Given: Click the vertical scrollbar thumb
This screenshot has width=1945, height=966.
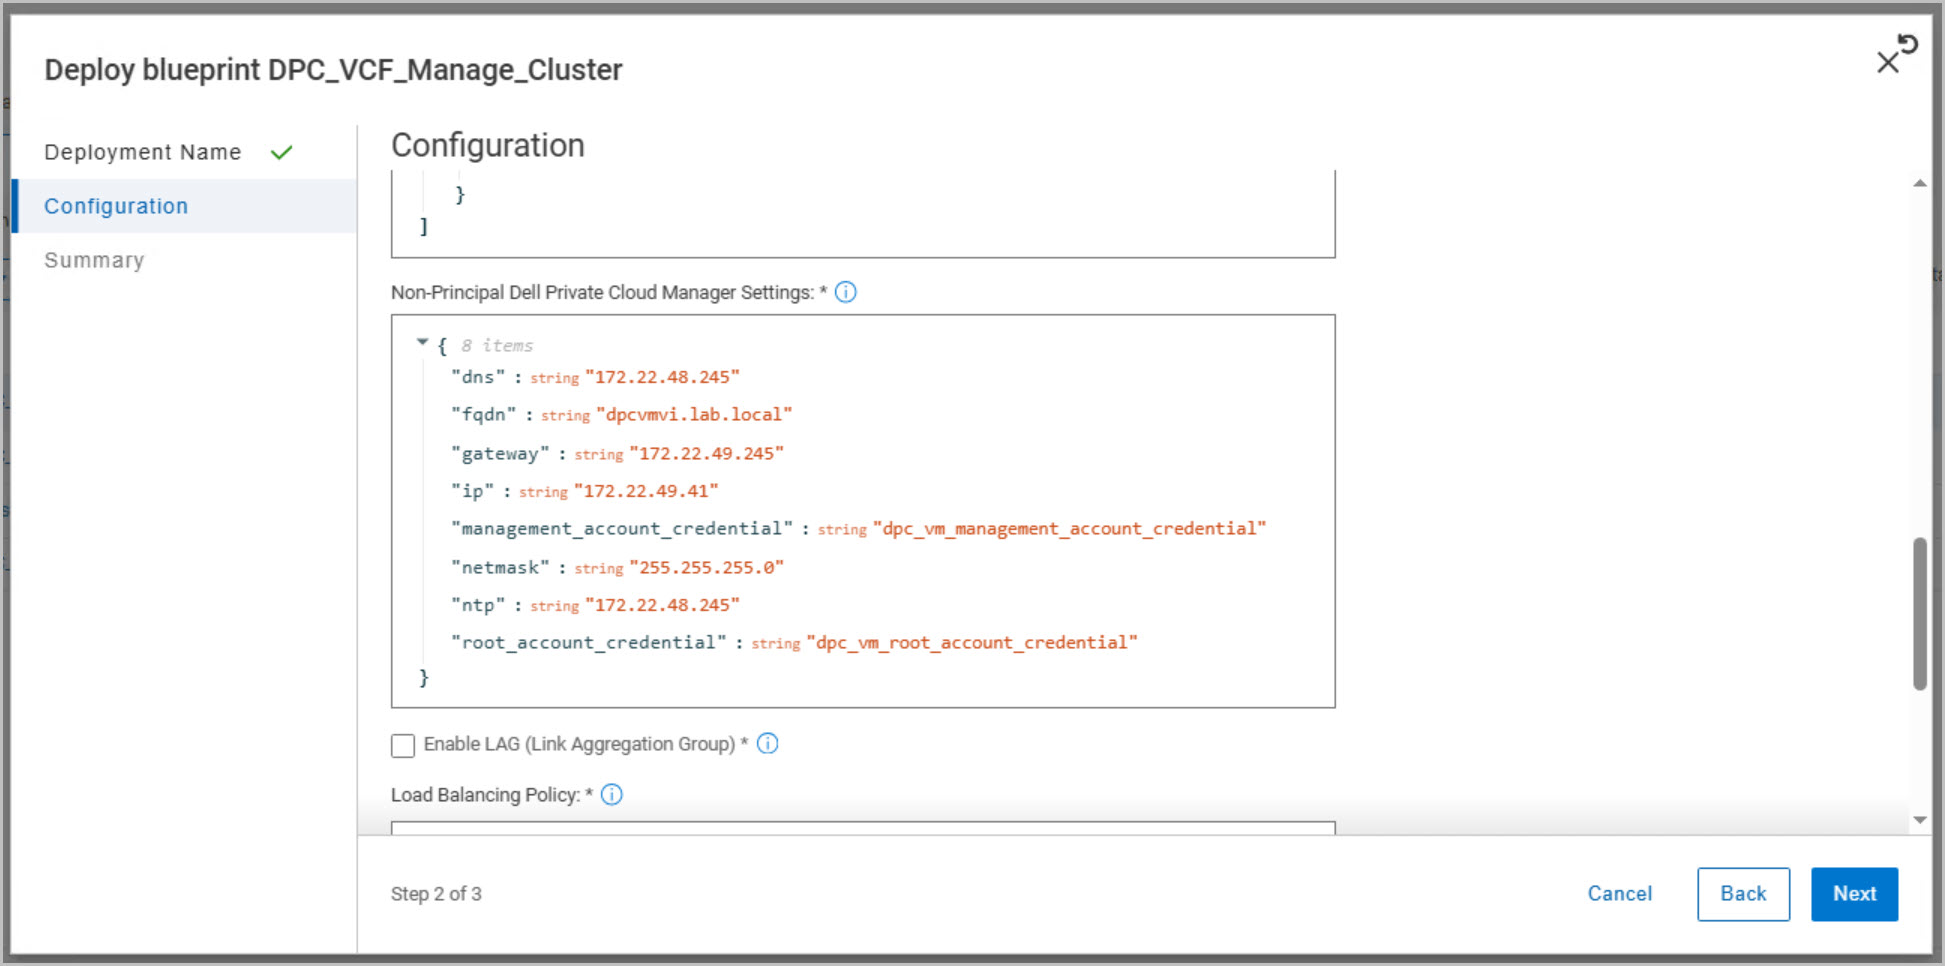Looking at the screenshot, I should point(1919,614).
